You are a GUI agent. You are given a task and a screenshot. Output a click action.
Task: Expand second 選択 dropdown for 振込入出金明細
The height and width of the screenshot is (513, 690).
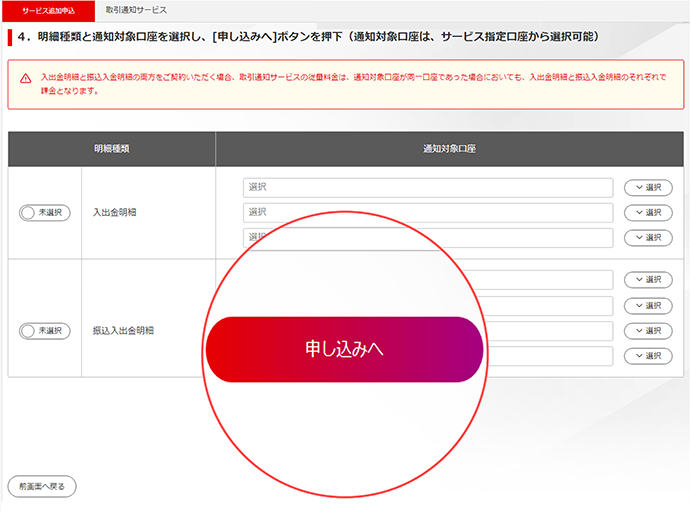(647, 305)
